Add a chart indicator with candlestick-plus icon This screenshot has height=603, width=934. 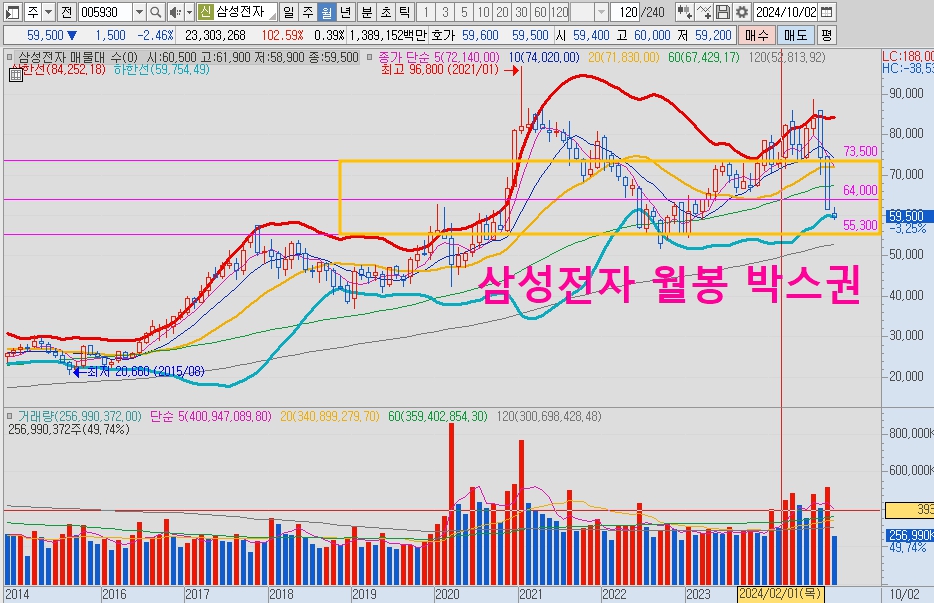pyautogui.click(x=684, y=12)
